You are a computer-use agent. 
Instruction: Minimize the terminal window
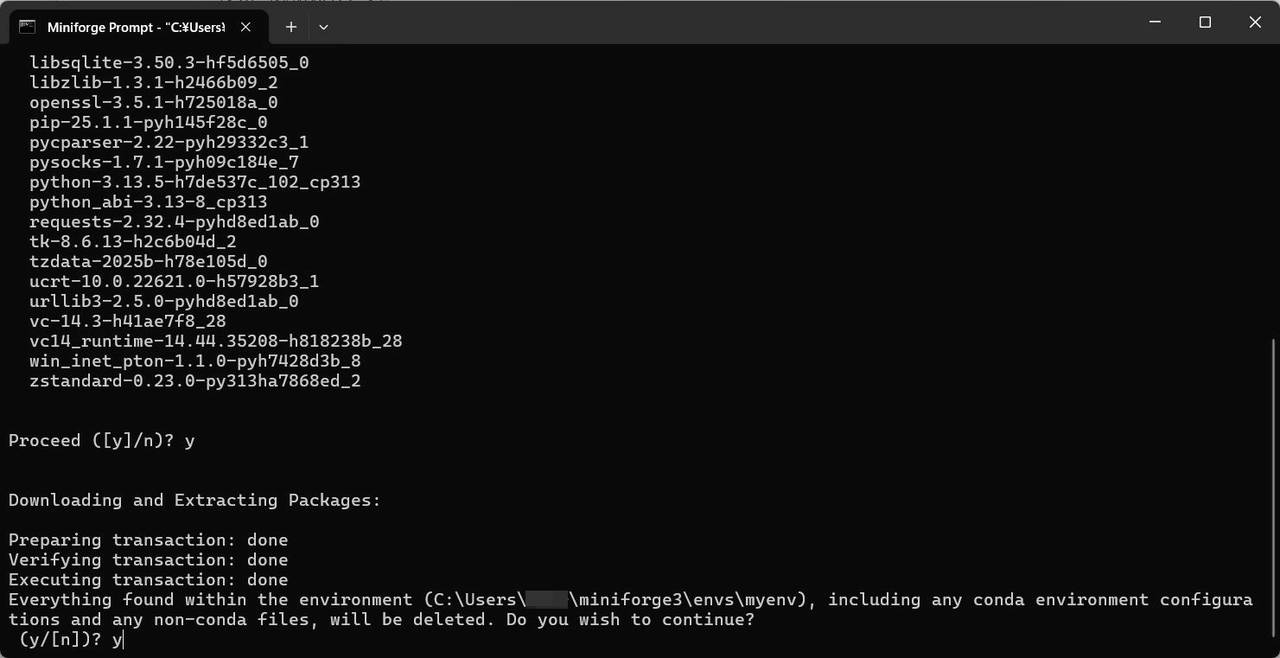[x=1155, y=22]
